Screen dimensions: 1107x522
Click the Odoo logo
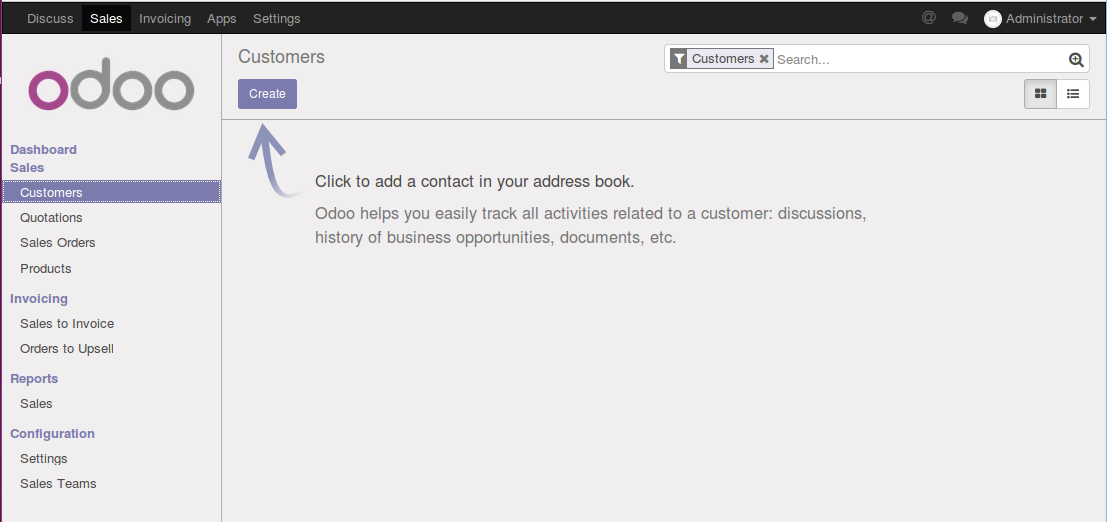[x=111, y=84]
